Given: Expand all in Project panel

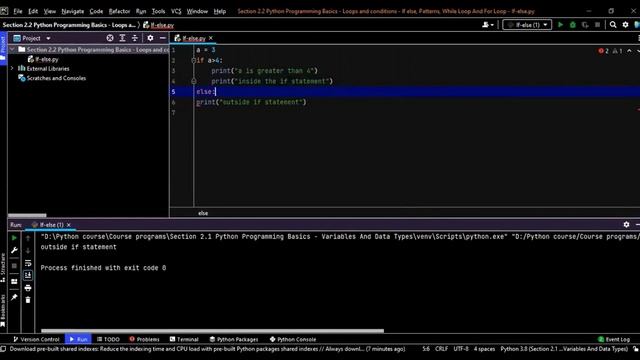Looking at the screenshot, I should (x=122, y=38).
